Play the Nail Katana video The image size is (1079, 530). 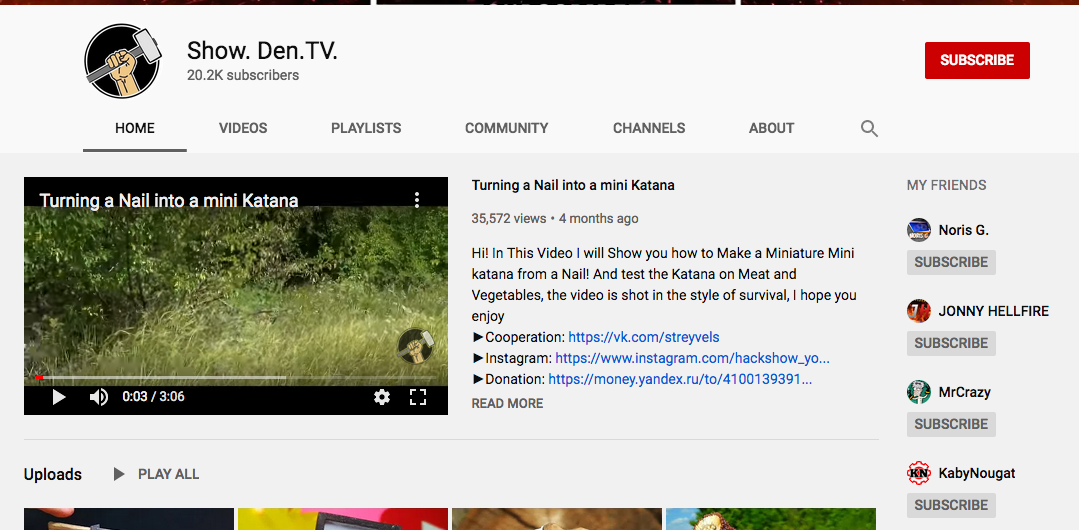[59, 397]
